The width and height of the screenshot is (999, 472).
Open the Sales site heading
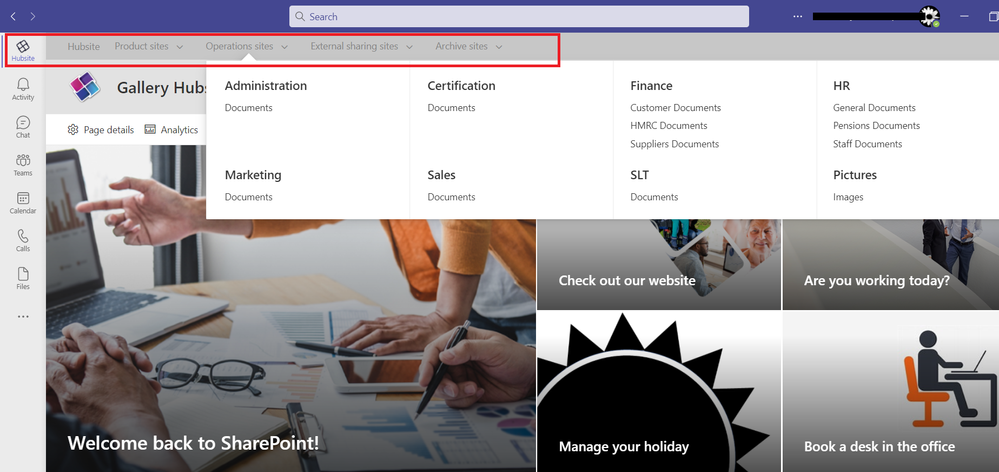(442, 175)
